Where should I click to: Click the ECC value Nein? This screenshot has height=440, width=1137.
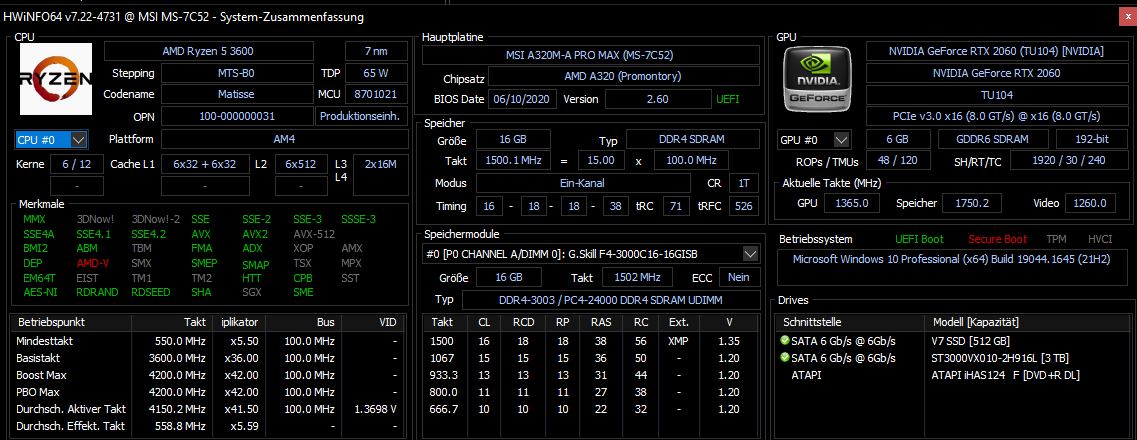tap(740, 277)
